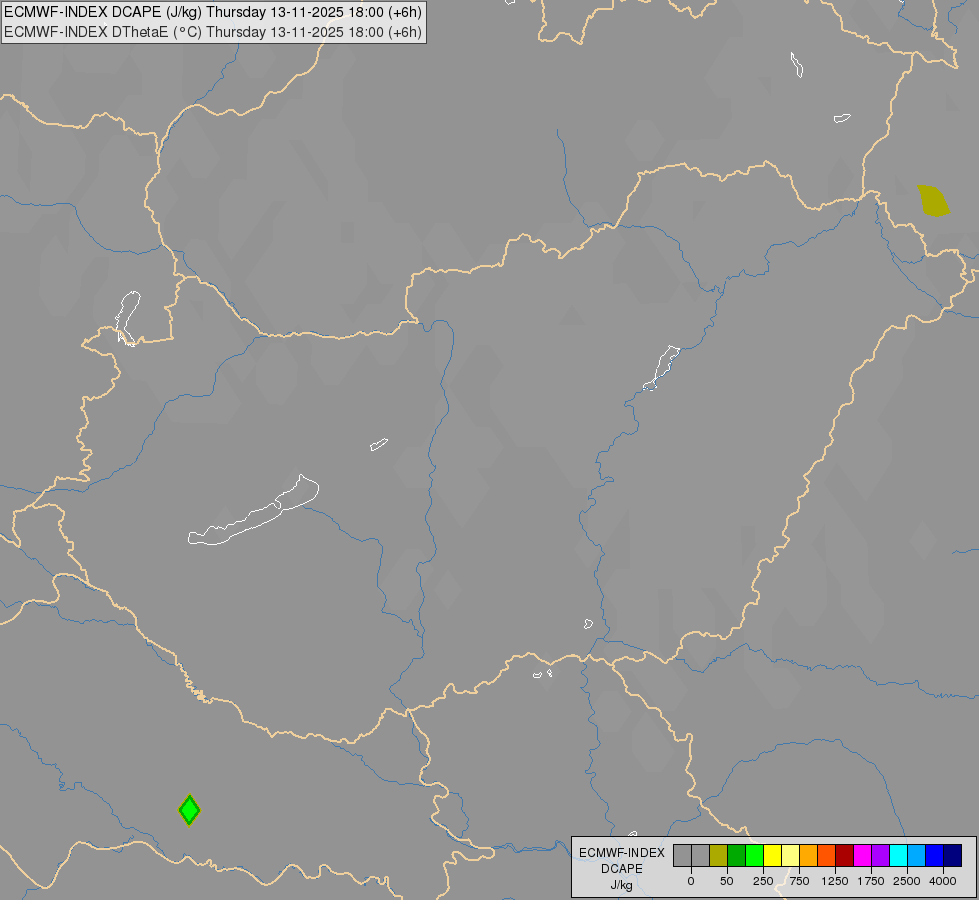Viewport: 979px width, 900px height.
Task: Click legend tick label 4000
Action: [943, 881]
